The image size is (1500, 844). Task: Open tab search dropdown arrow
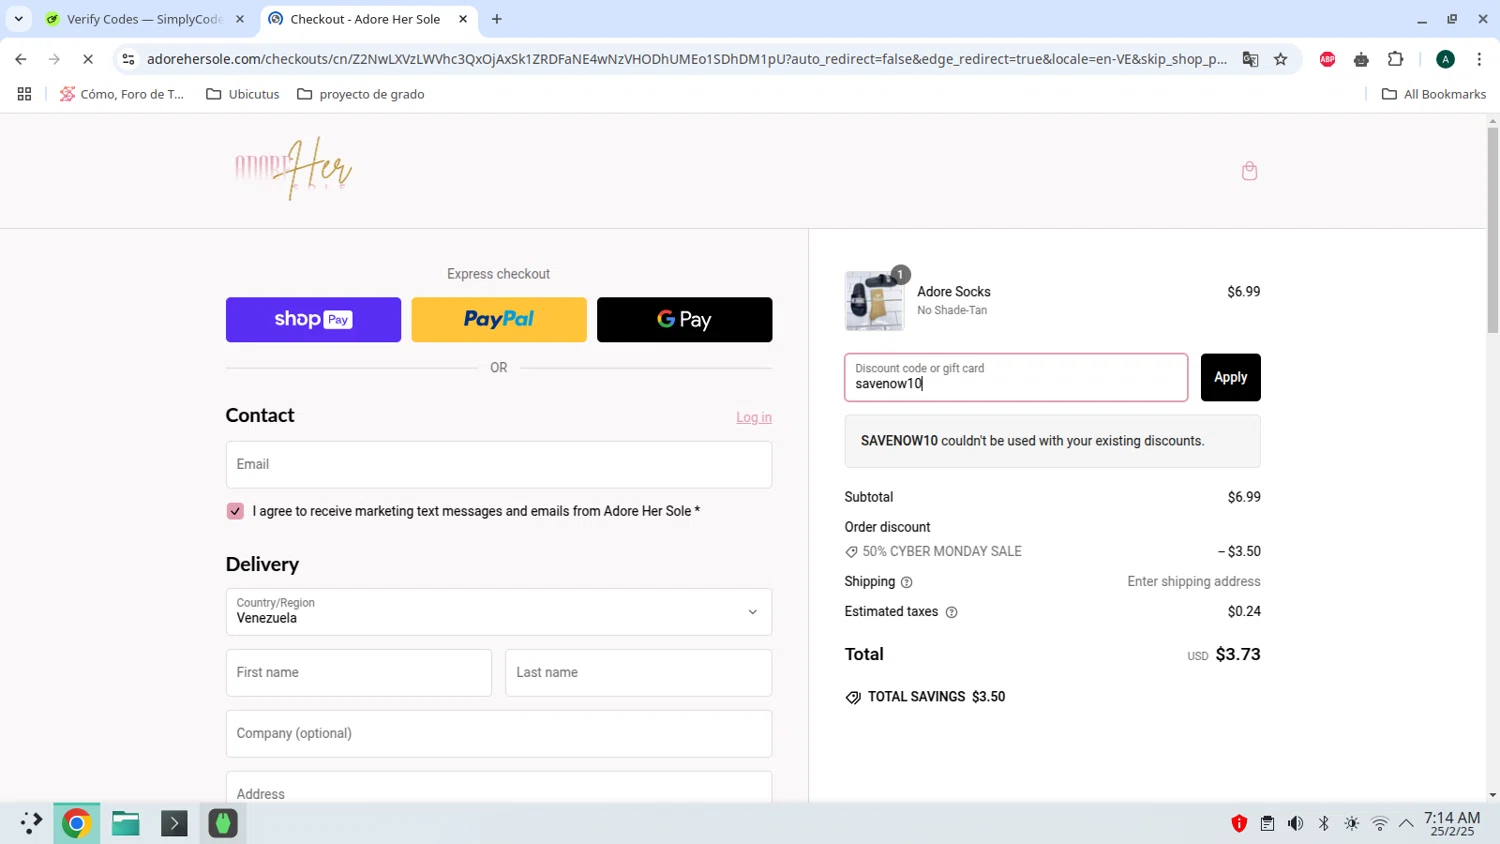18,19
